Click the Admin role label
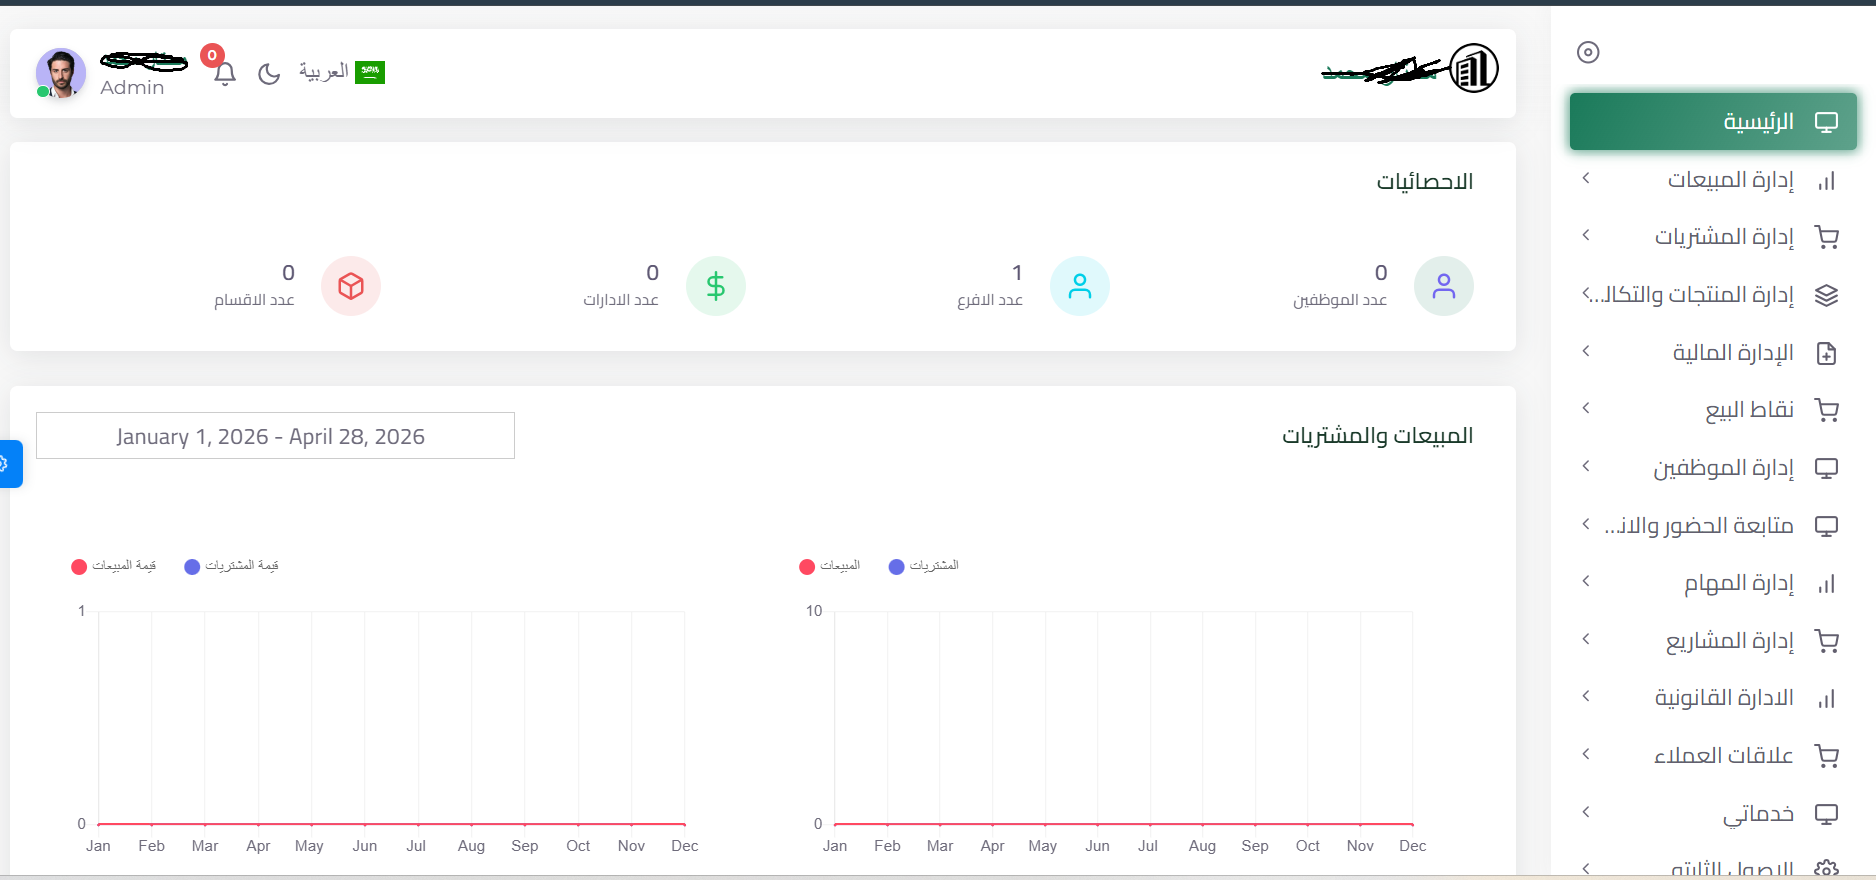This screenshot has height=880, width=1876. [x=132, y=88]
